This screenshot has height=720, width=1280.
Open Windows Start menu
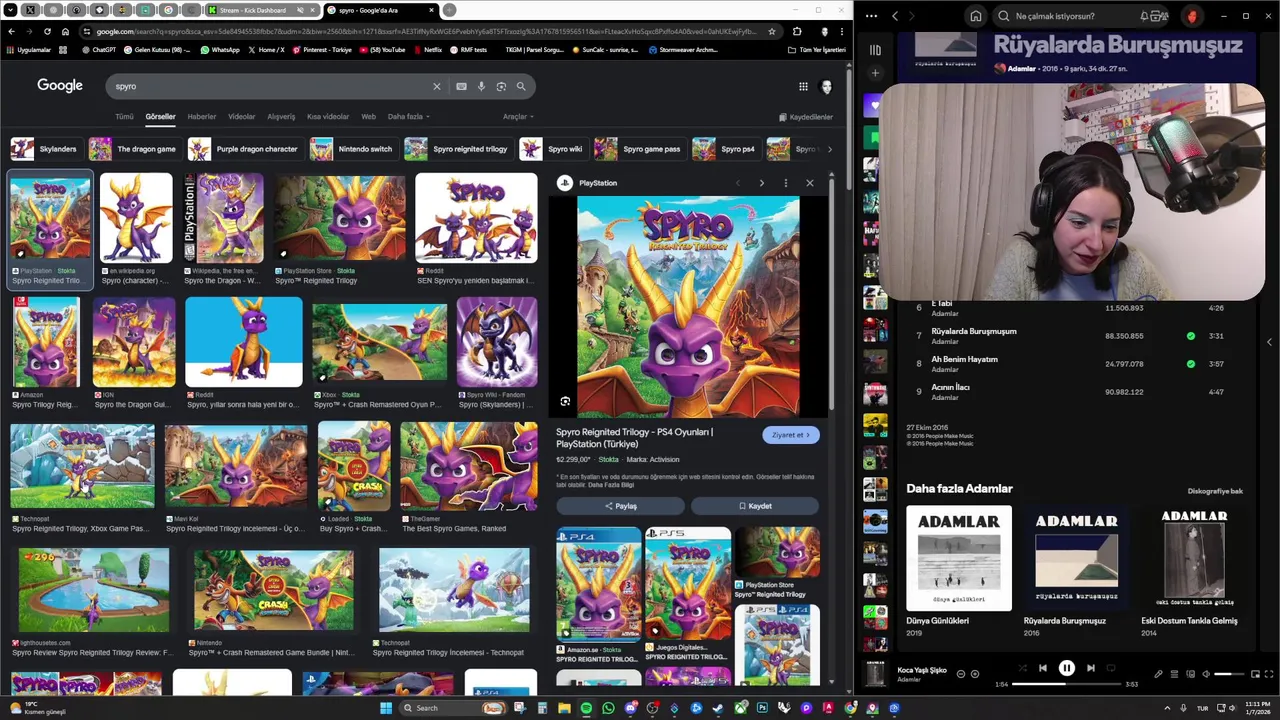(x=386, y=708)
